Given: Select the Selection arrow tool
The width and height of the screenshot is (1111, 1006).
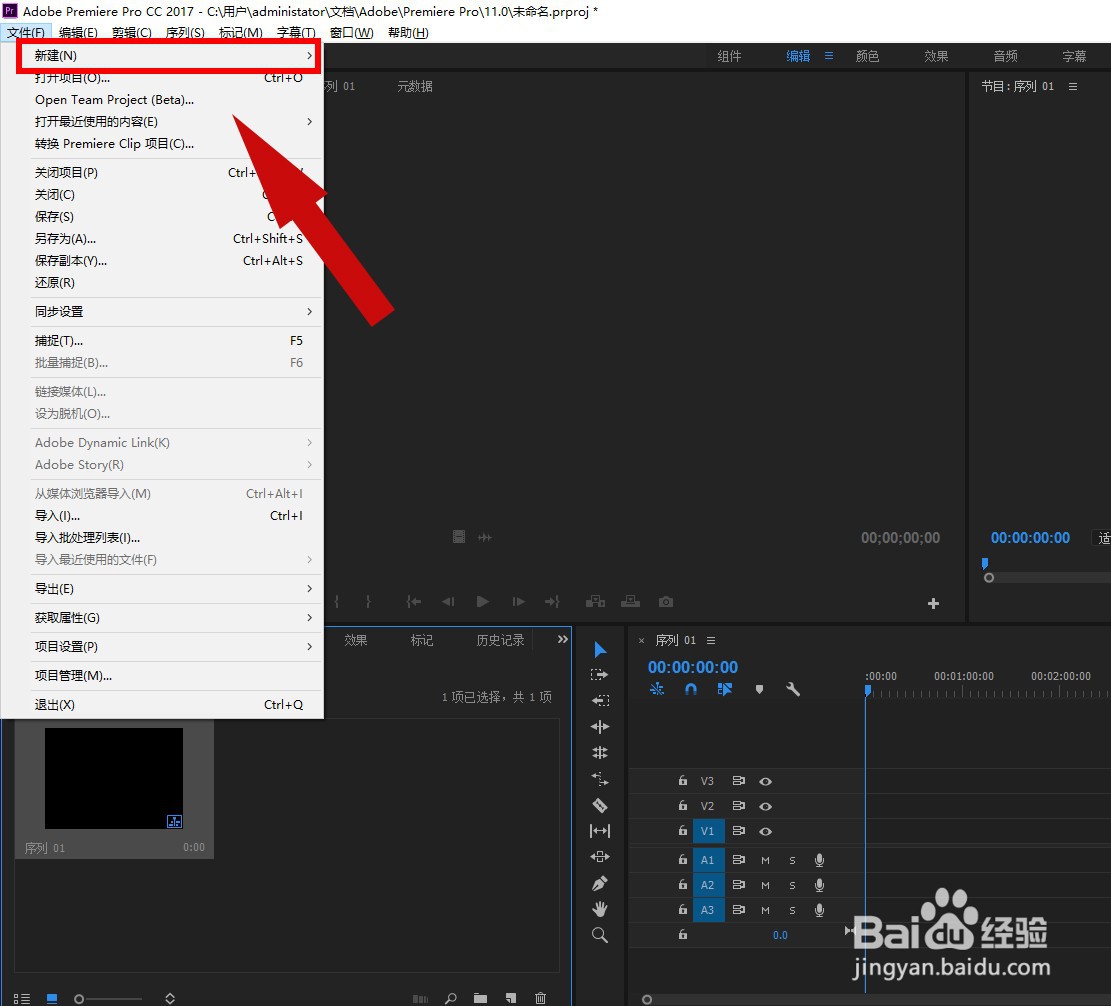Looking at the screenshot, I should [x=600, y=650].
